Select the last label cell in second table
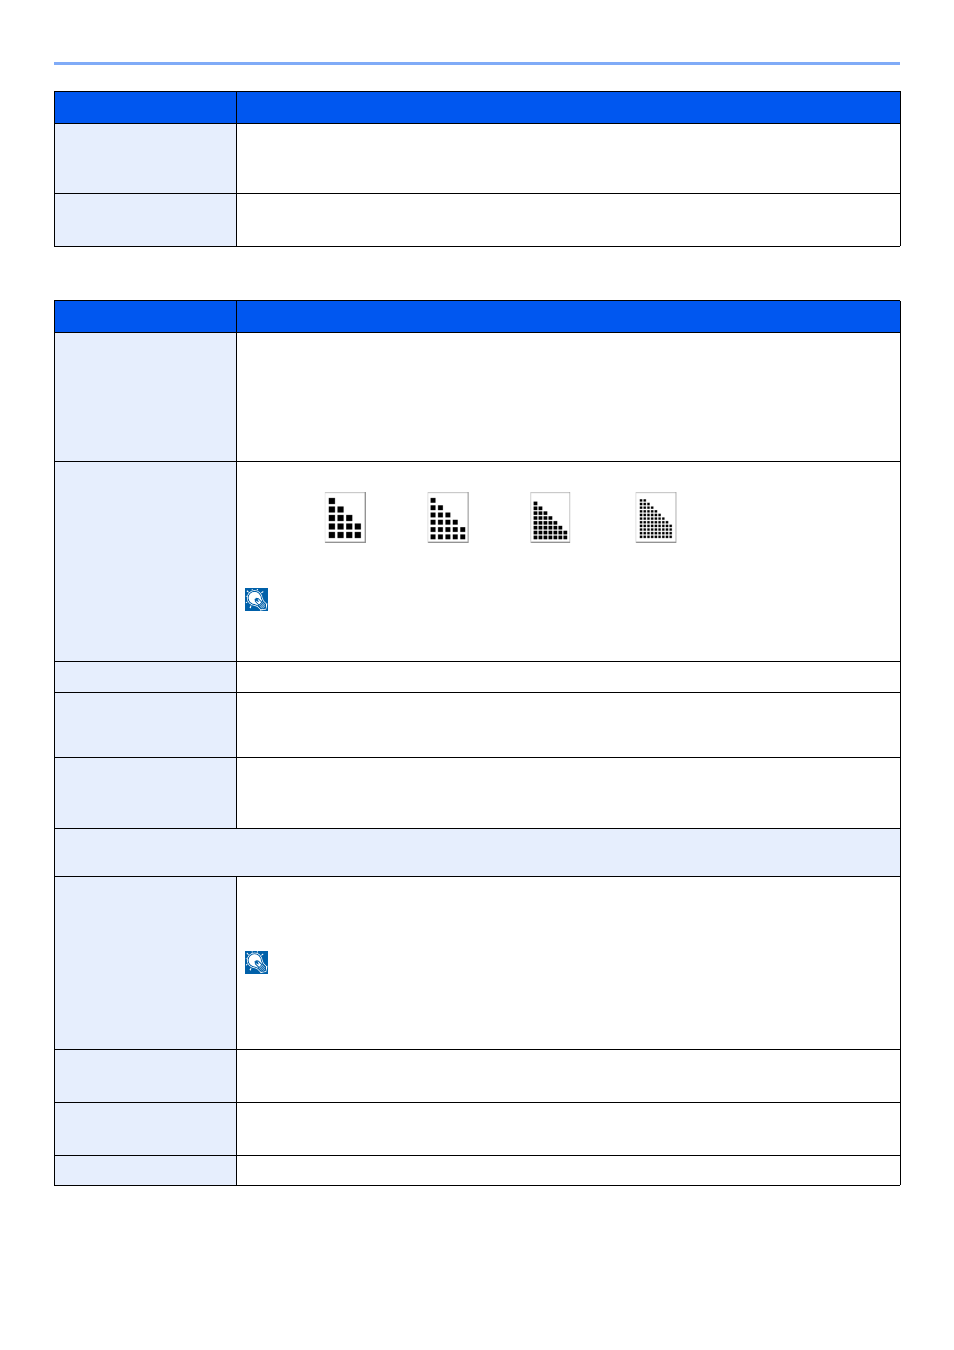This screenshot has width=954, height=1350. coord(145,1171)
